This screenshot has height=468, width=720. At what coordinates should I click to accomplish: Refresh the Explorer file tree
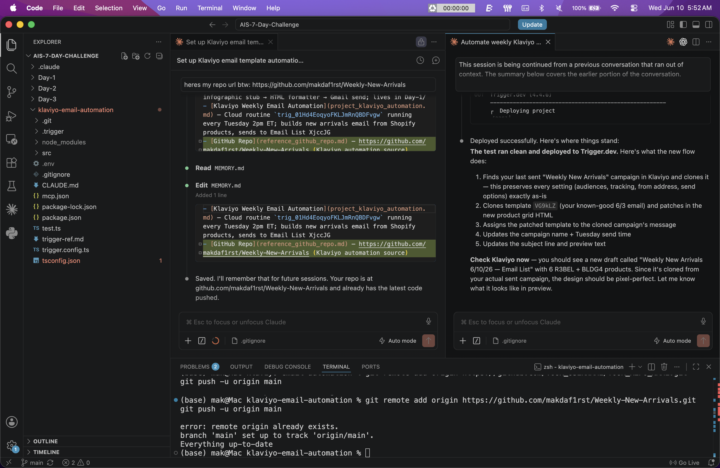pos(147,56)
